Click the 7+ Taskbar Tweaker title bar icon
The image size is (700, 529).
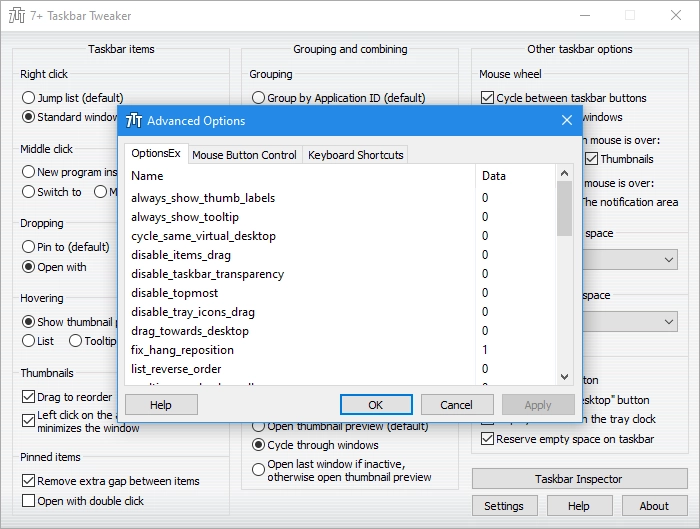(x=17, y=15)
